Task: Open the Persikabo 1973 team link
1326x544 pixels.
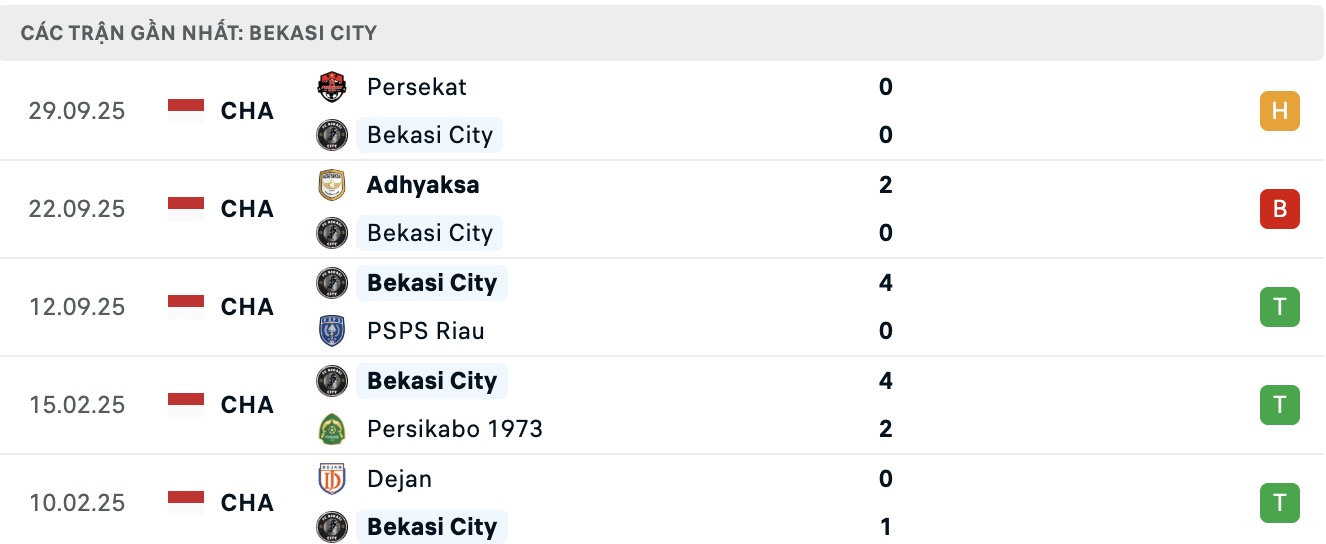Action: tap(454, 429)
